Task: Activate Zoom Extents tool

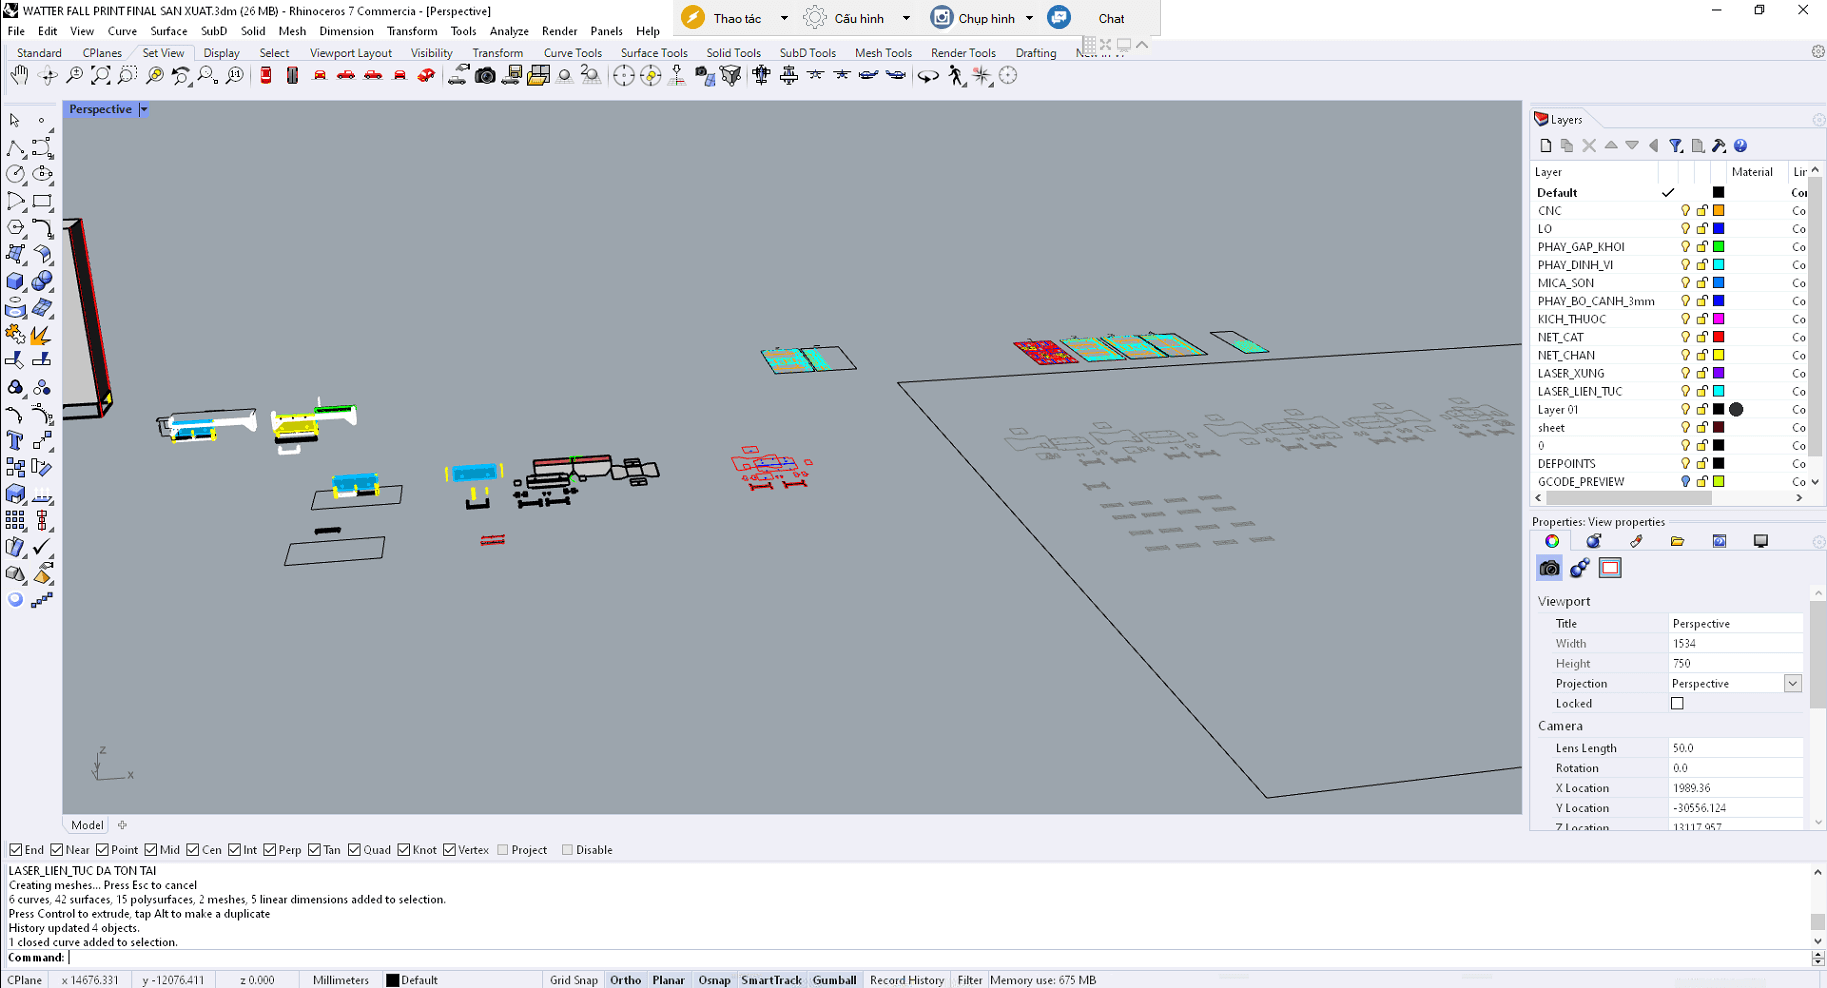Action: 101,76
